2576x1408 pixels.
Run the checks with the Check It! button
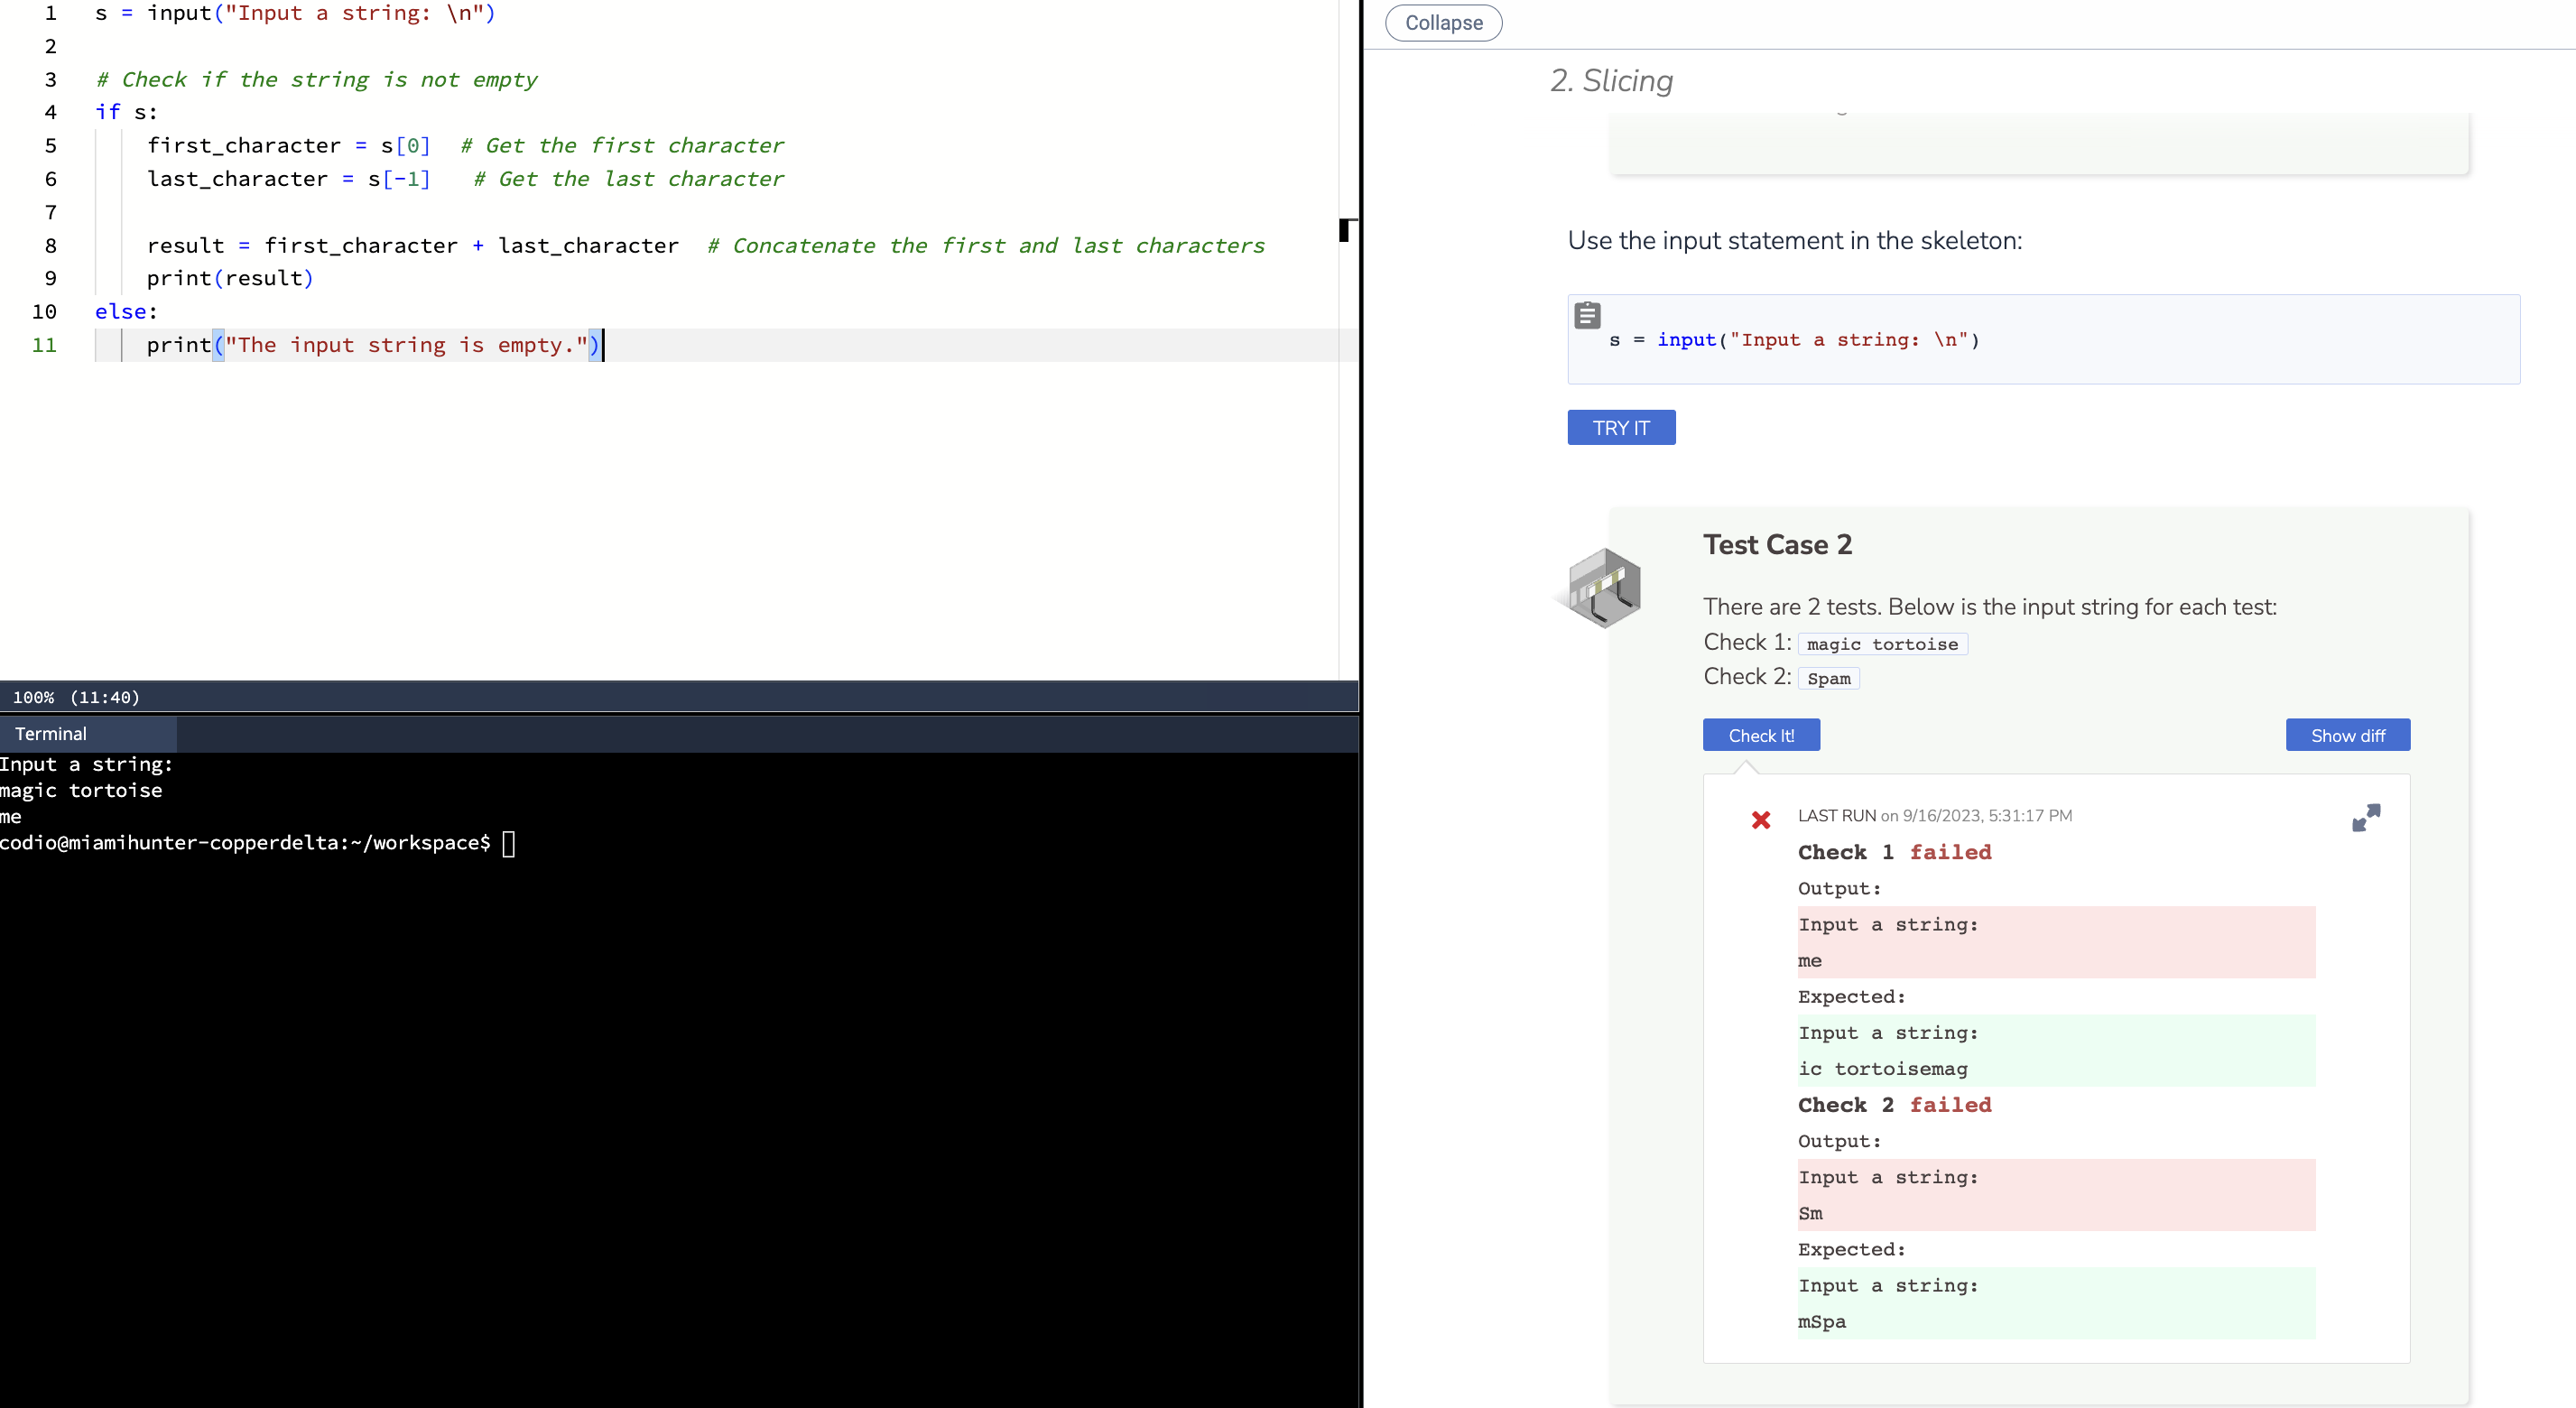(1761, 735)
